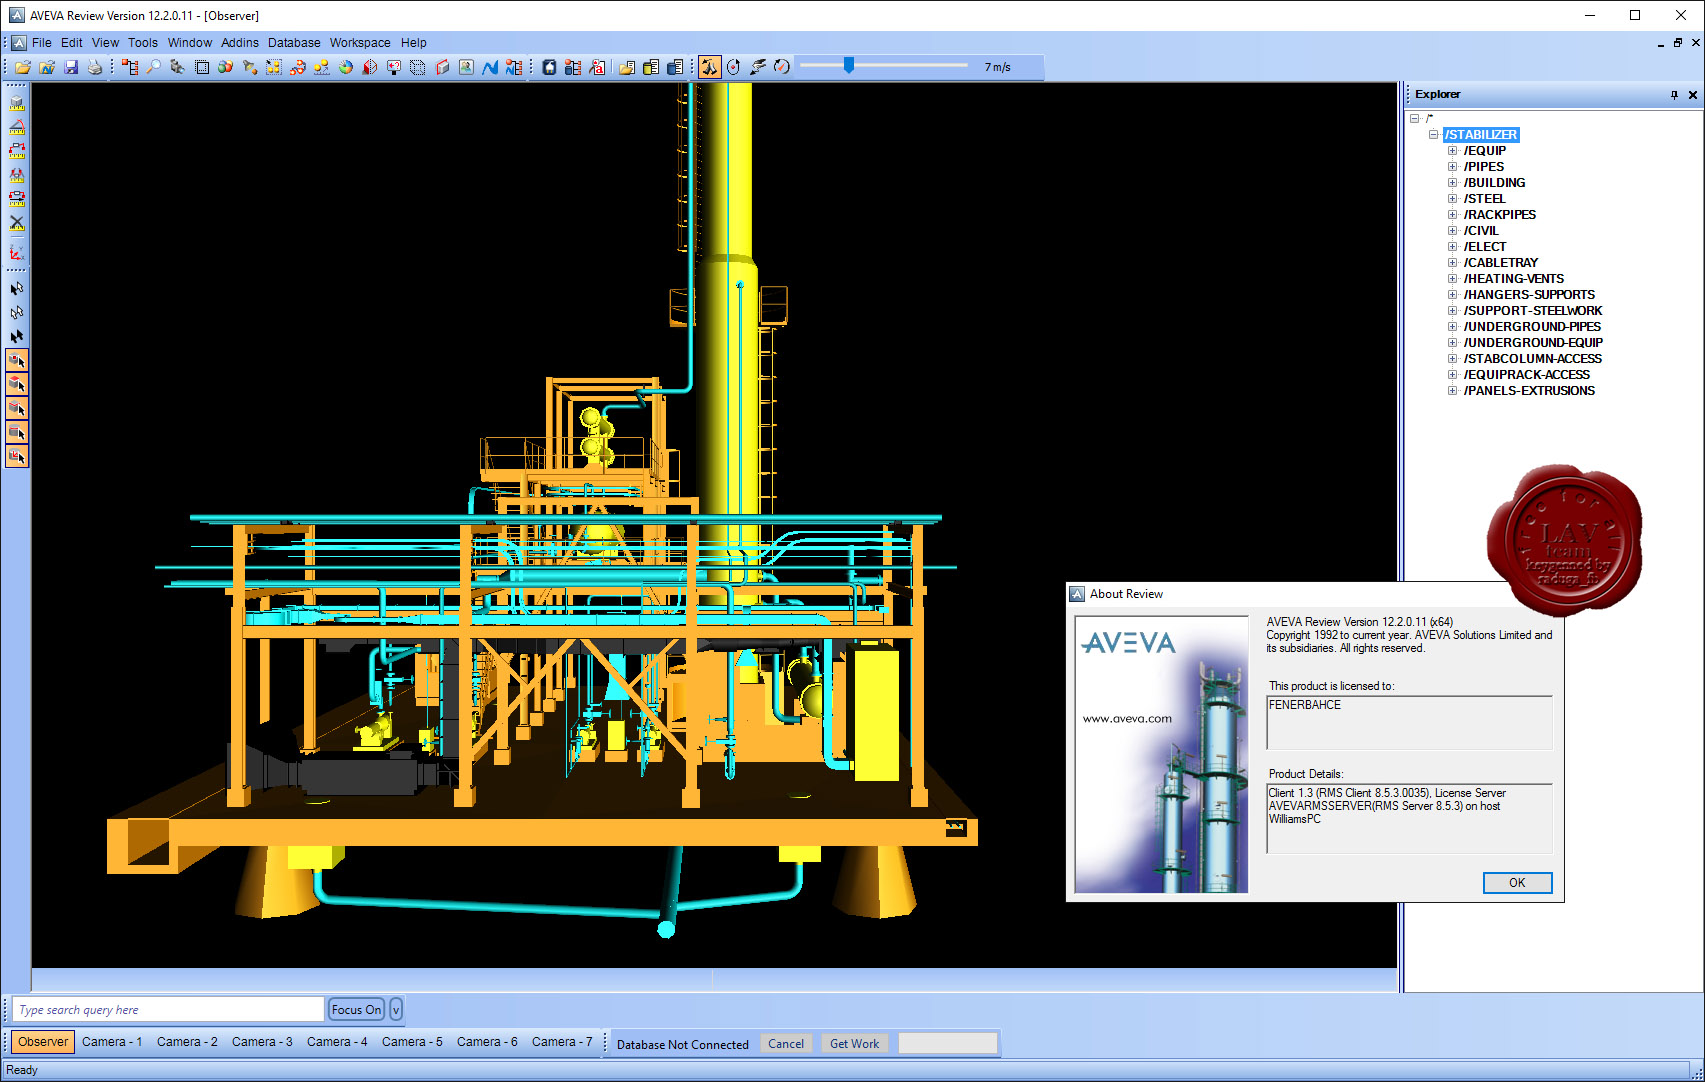Expand the /RACKPIPES tree node
Image resolution: width=1705 pixels, height=1082 pixels.
(1452, 215)
